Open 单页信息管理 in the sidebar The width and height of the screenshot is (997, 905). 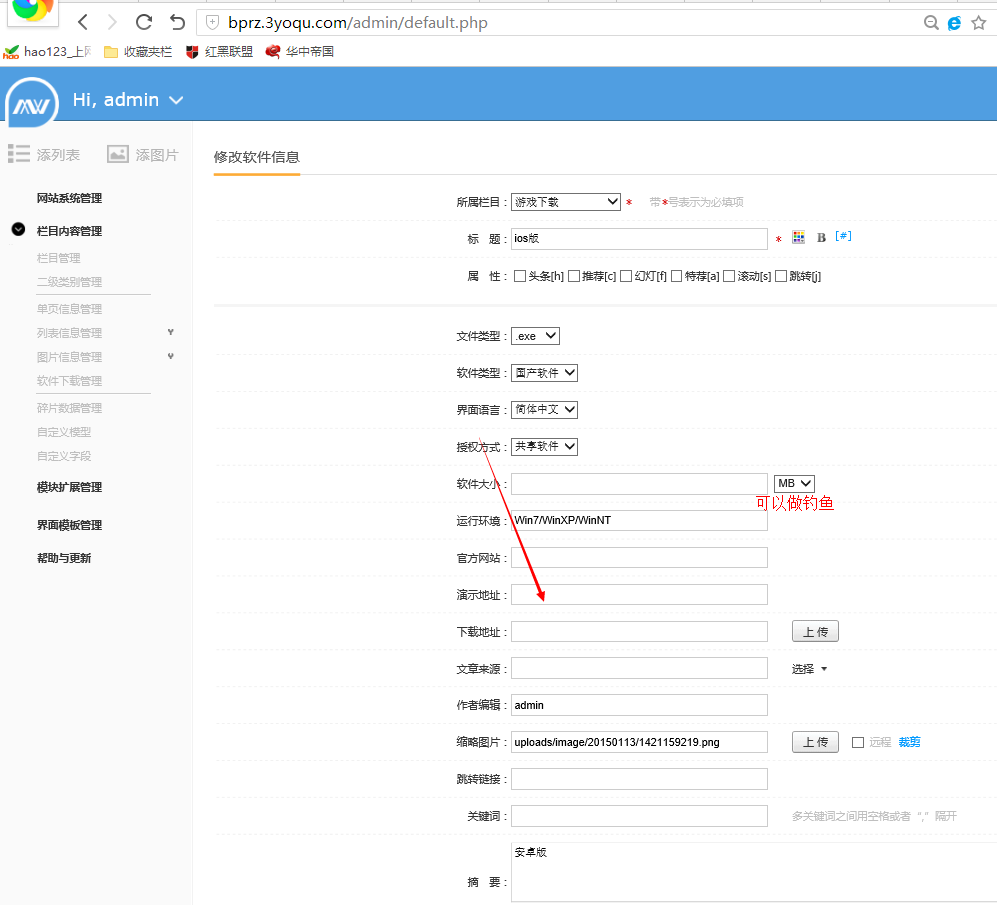click(x=69, y=308)
